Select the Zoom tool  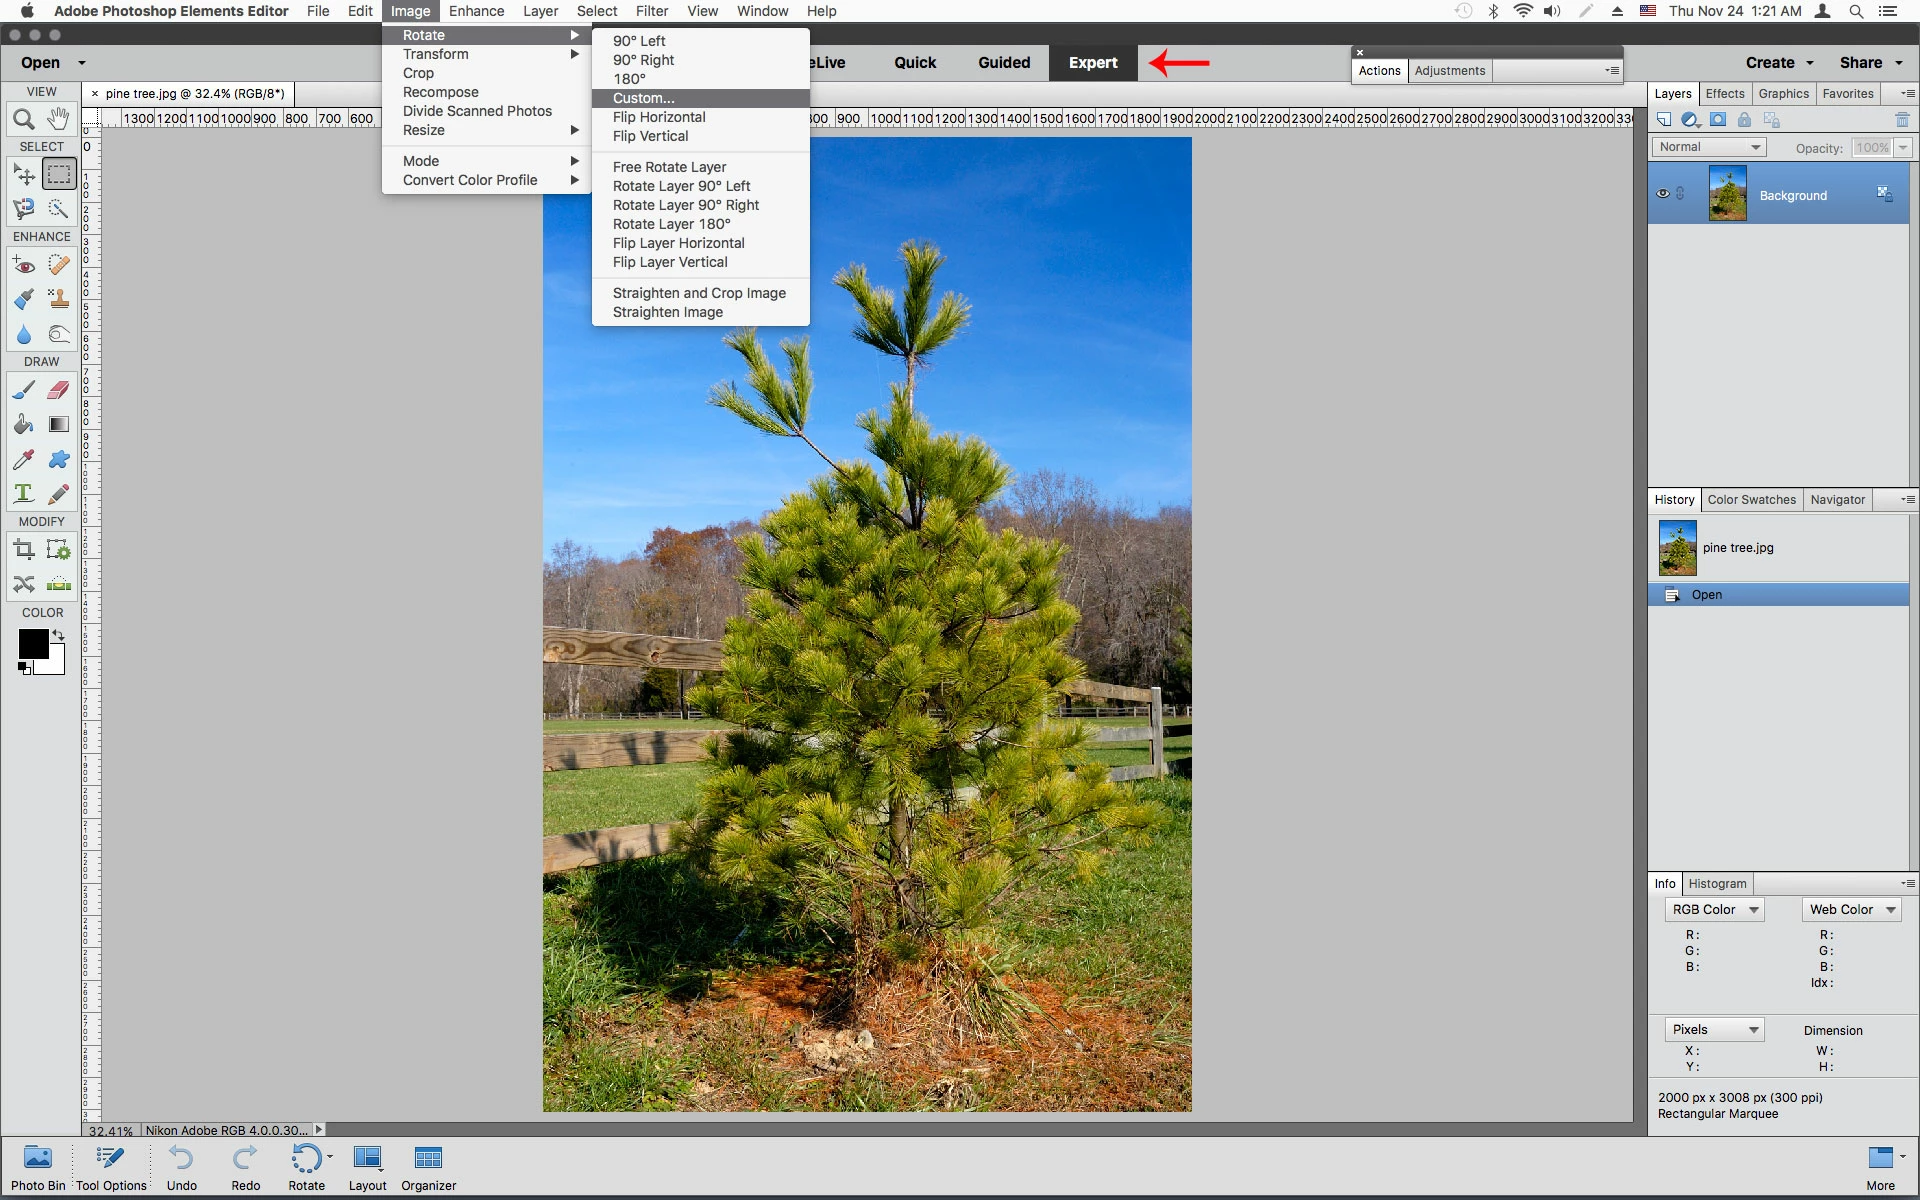pos(24,119)
